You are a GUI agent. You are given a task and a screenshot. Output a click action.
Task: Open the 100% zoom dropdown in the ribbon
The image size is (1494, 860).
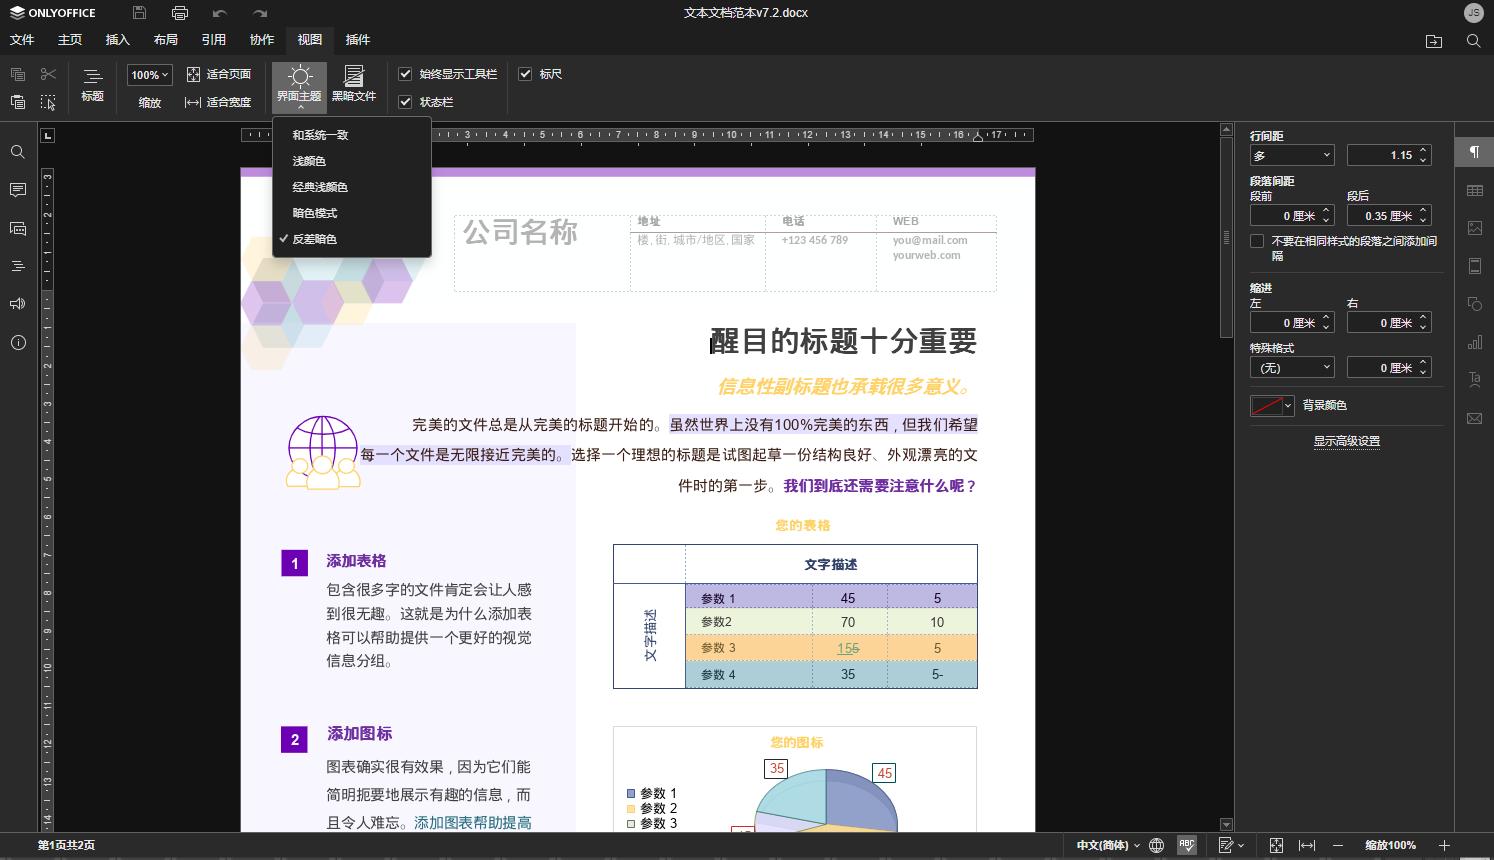tap(148, 74)
